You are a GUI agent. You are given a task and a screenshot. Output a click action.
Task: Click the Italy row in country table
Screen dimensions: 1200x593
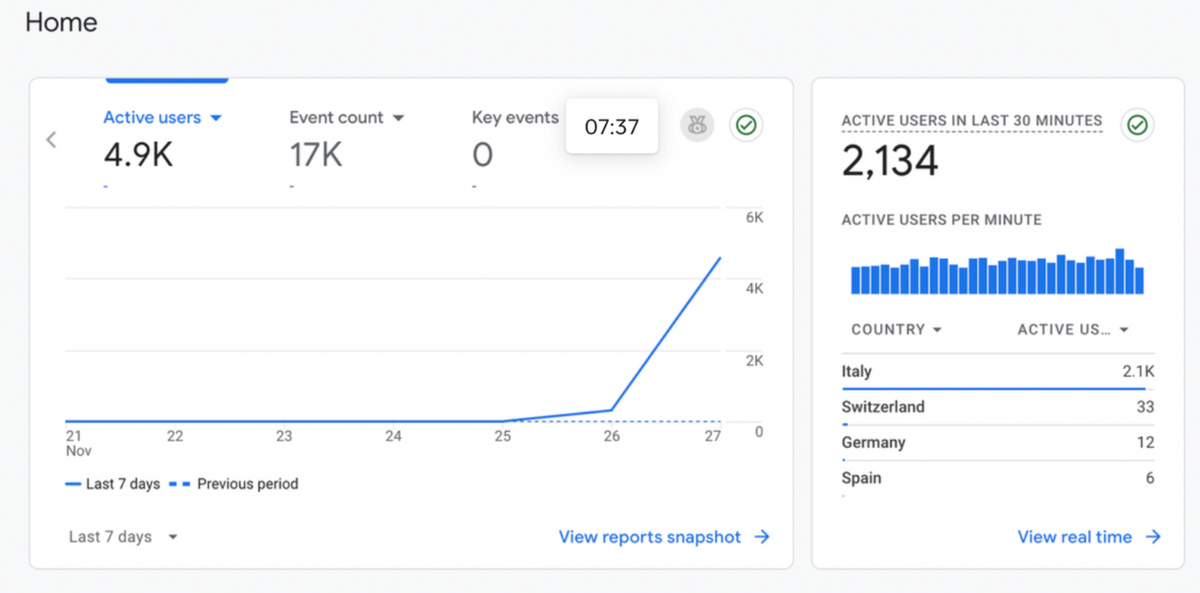(x=998, y=372)
